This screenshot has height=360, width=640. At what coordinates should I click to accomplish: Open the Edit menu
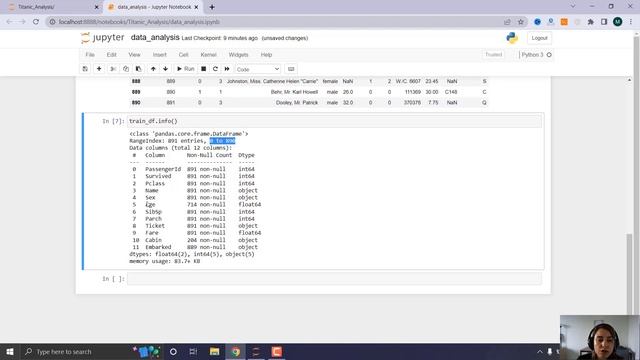(x=111, y=55)
